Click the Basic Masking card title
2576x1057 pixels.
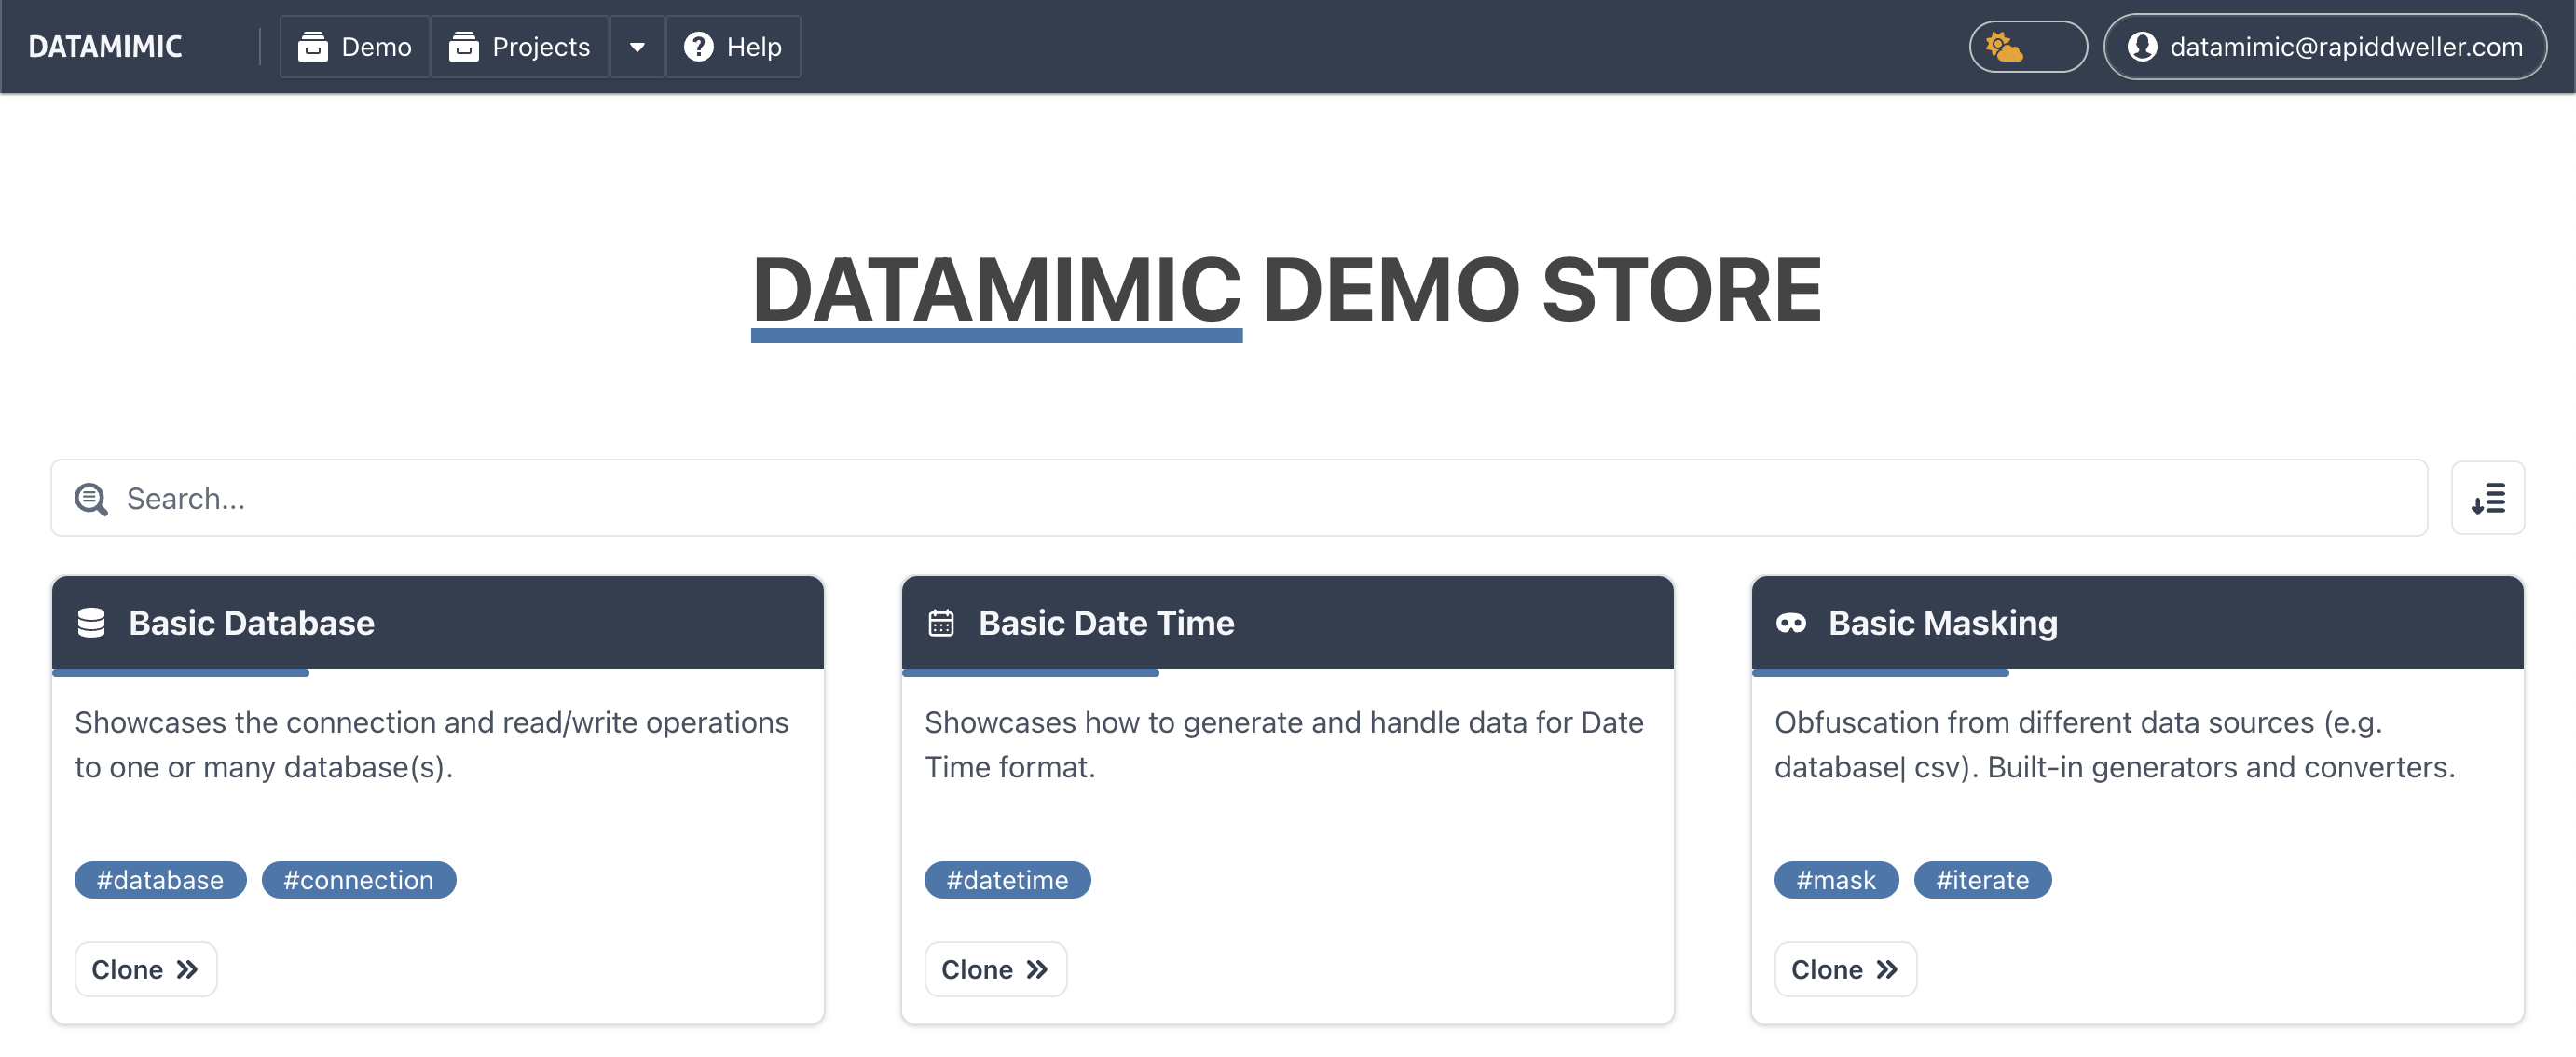click(1943, 622)
